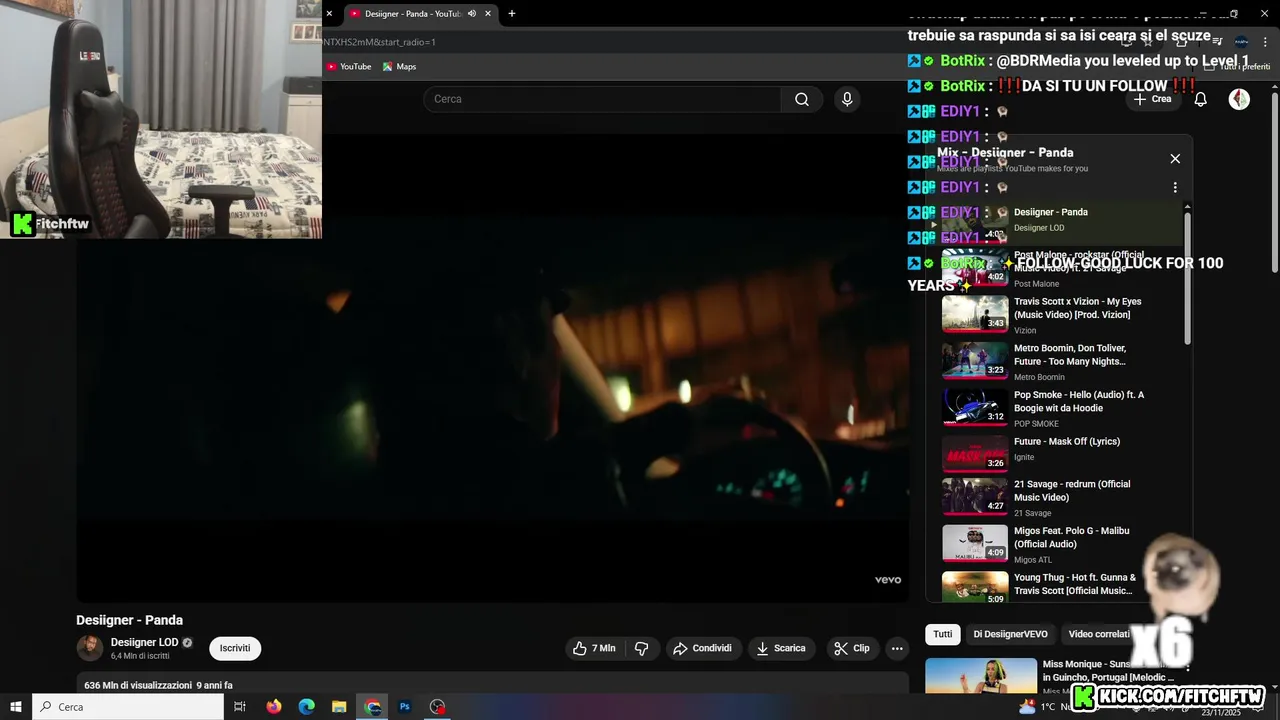Click the taskbar Cerca search box
Viewport: 1280px width, 720px height.
(128, 707)
